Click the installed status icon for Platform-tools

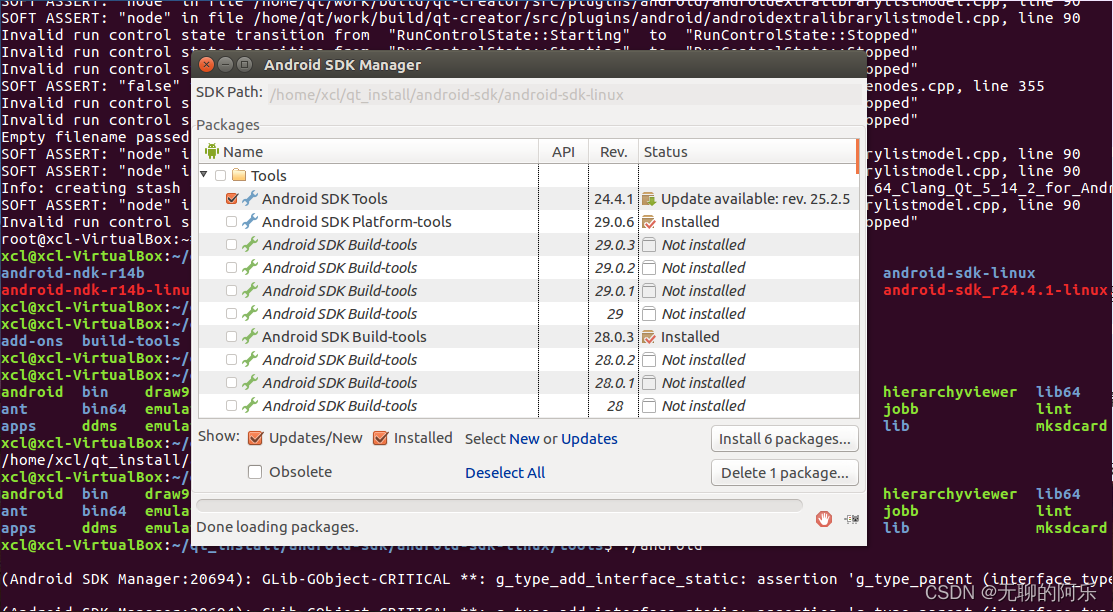(649, 222)
